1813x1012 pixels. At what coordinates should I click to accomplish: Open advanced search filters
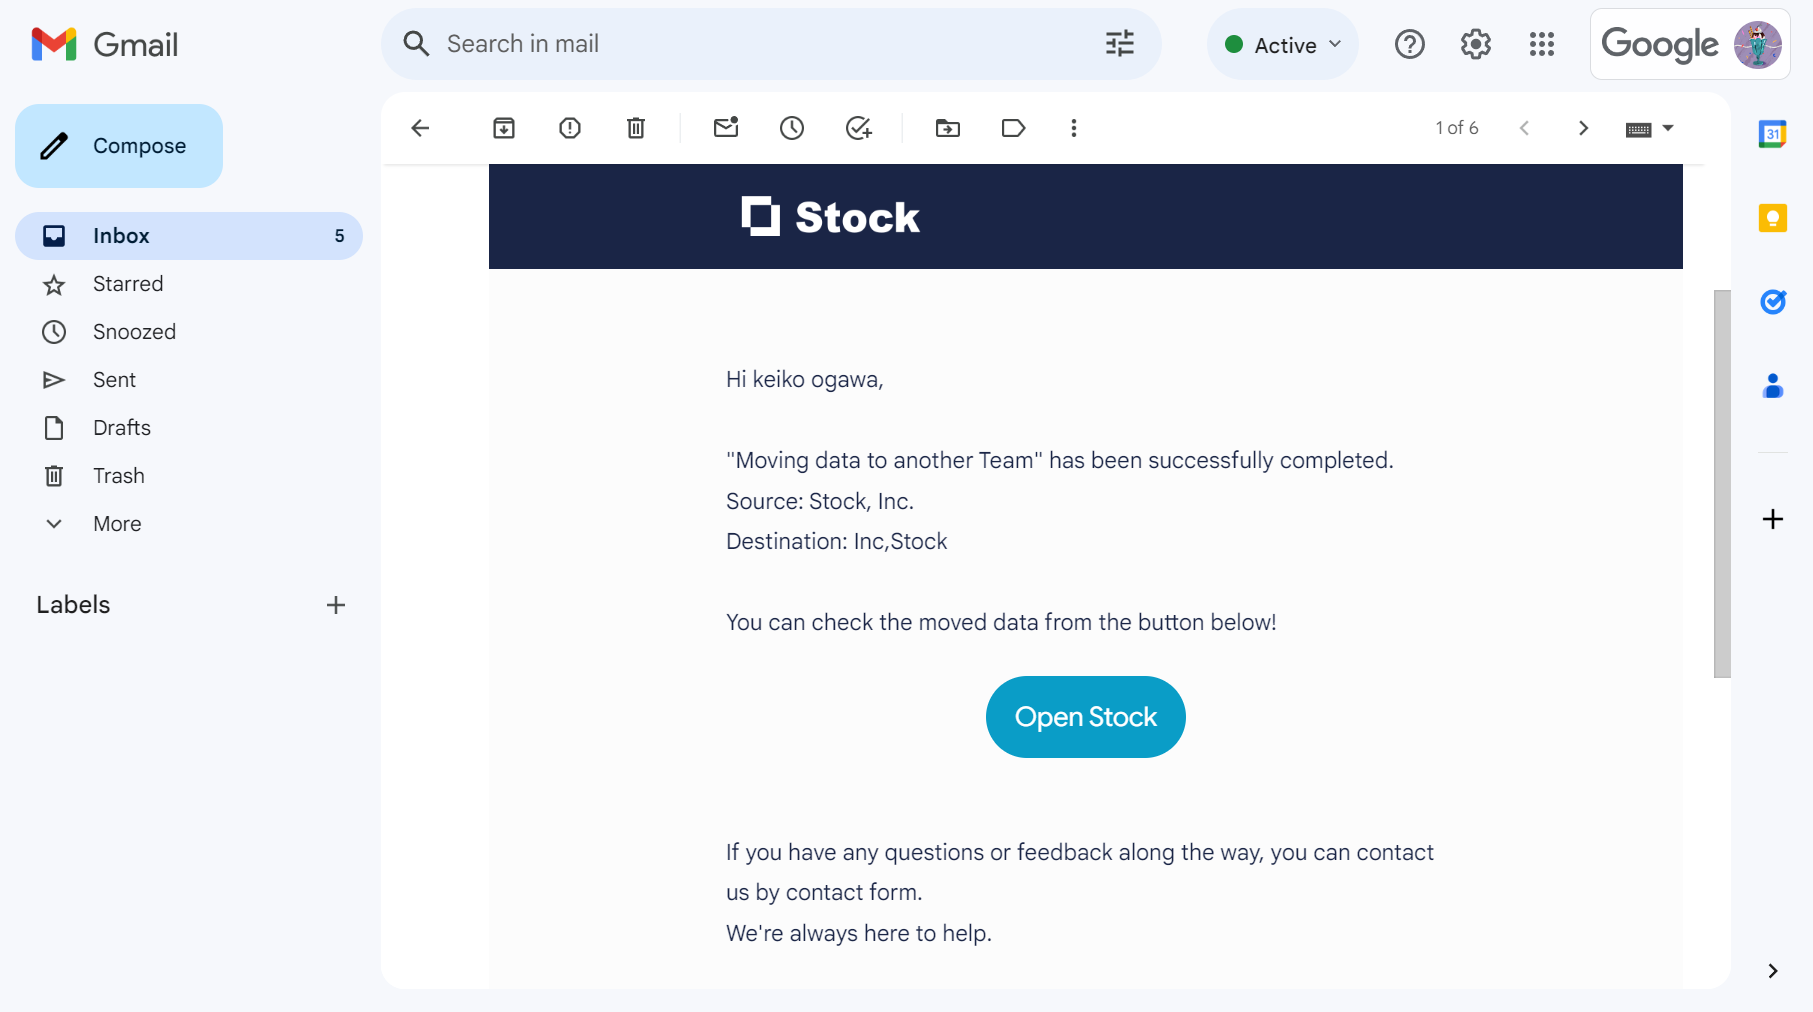point(1119,43)
